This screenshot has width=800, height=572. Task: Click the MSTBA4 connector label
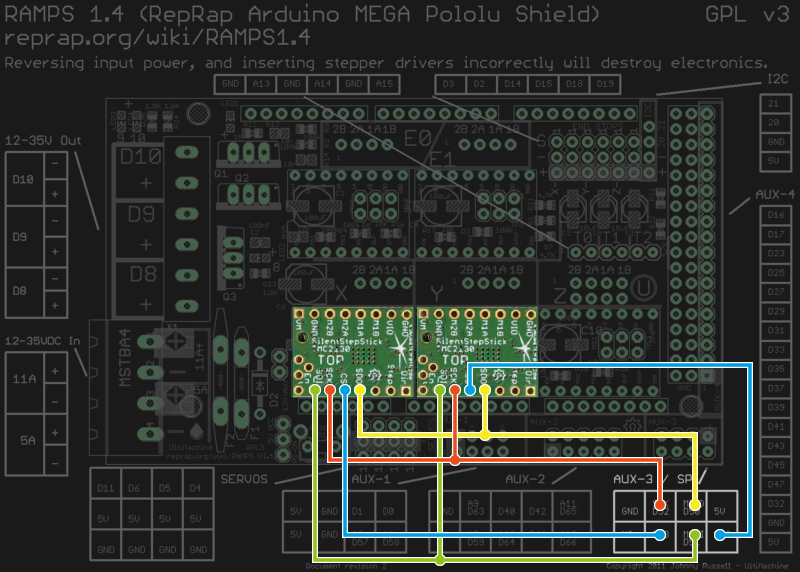pyautogui.click(x=125, y=357)
